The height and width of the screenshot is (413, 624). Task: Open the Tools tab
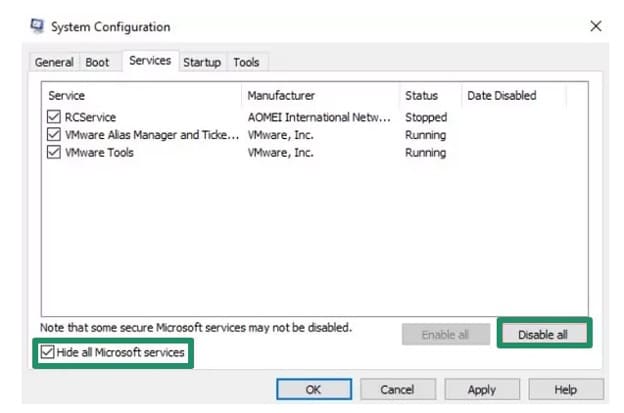click(246, 62)
